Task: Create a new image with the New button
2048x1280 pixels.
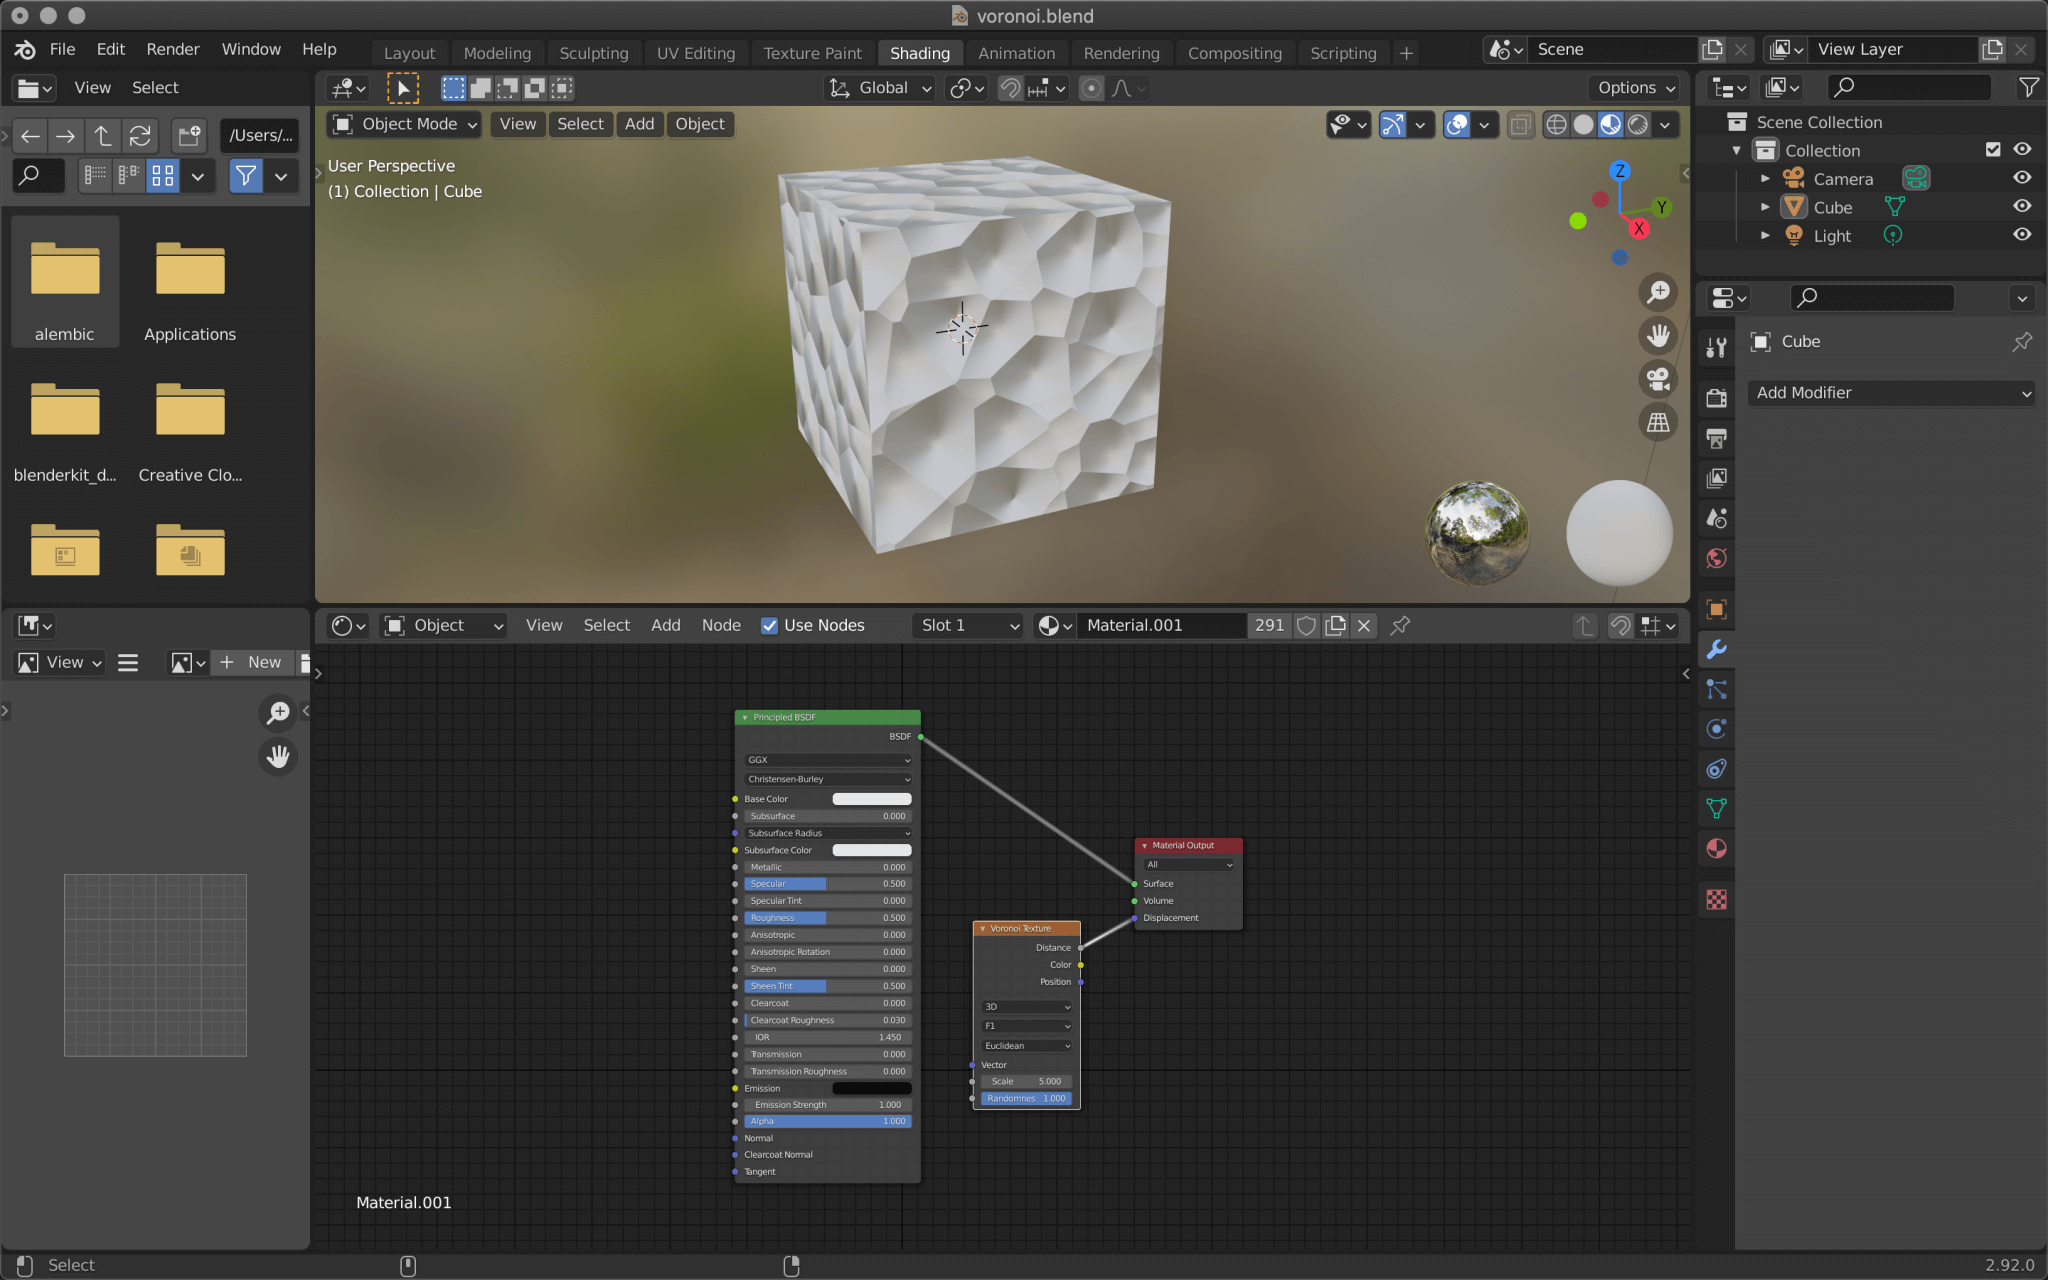Action: coord(252,662)
